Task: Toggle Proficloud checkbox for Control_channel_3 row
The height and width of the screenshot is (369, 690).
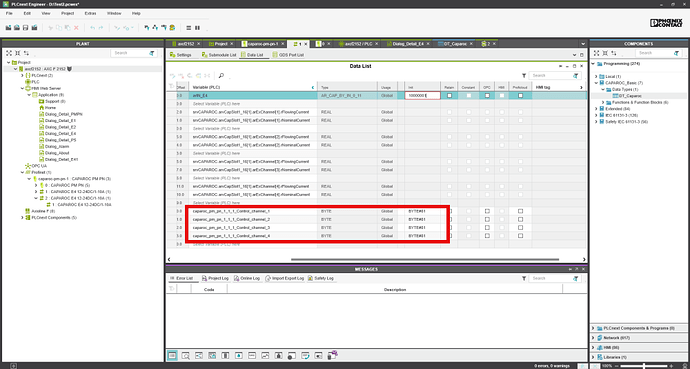Action: tap(521, 228)
